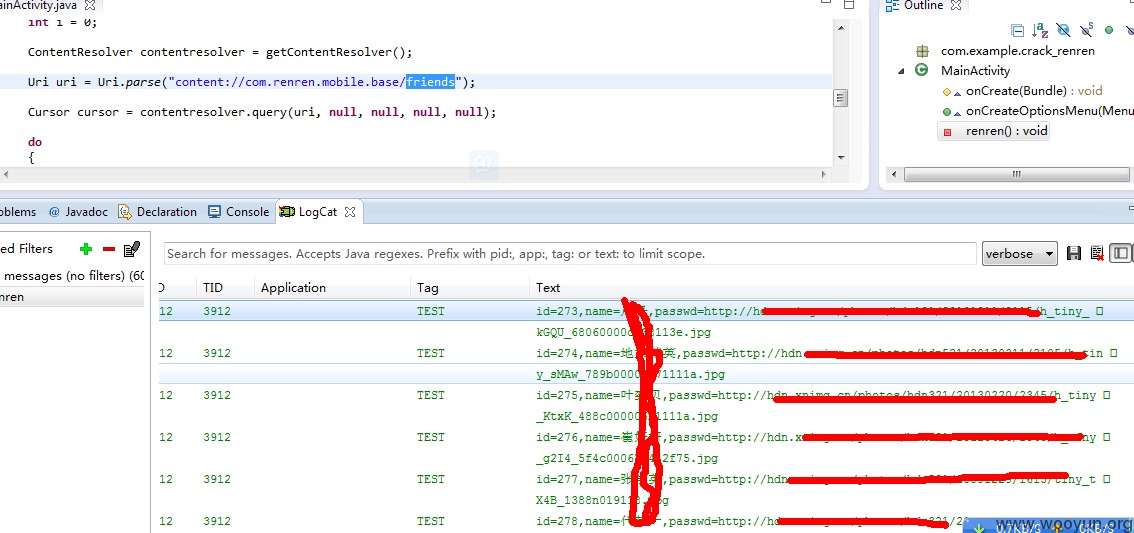Select the Outline view tab
The height and width of the screenshot is (533, 1134).
pyautogui.click(x=923, y=6)
